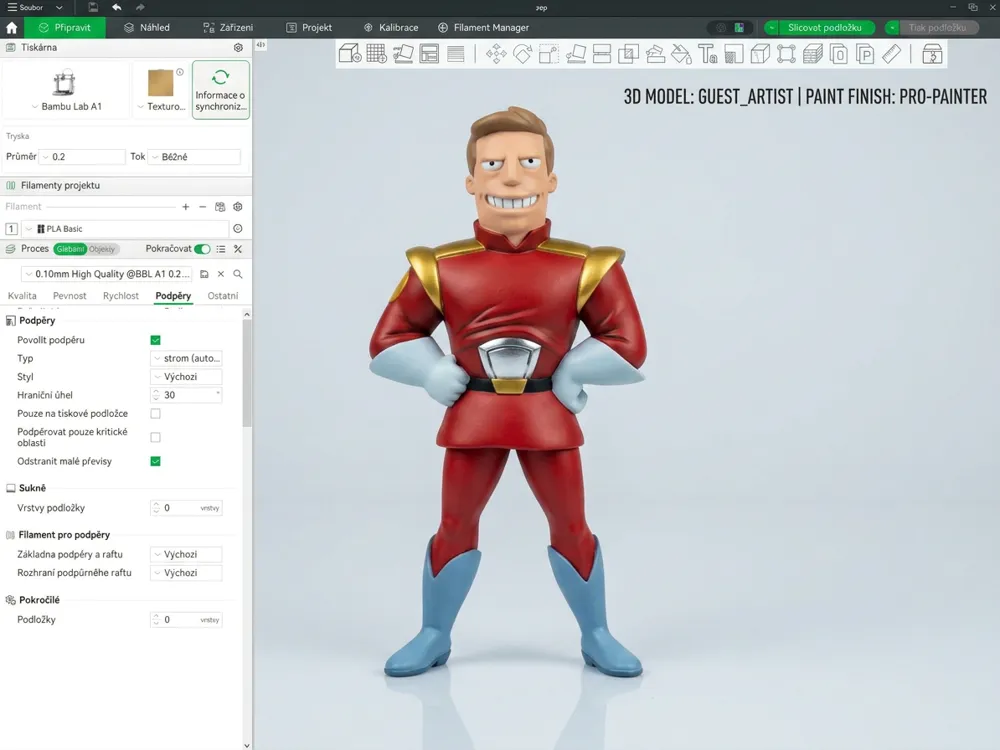Click the parameter list icon beside Pokračovat
Viewport: 1000px width, 750px height.
click(x=221, y=249)
